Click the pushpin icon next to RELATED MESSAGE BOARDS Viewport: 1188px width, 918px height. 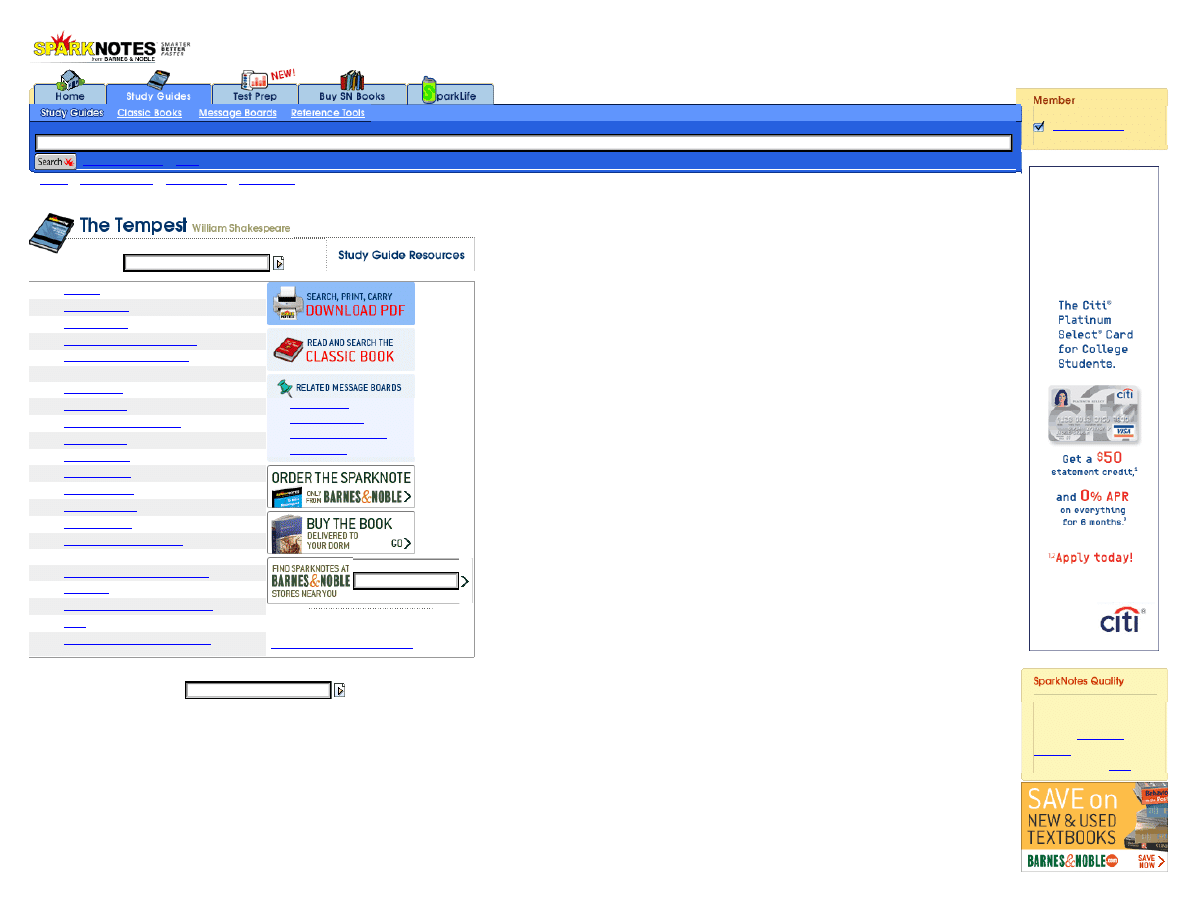coord(283,388)
